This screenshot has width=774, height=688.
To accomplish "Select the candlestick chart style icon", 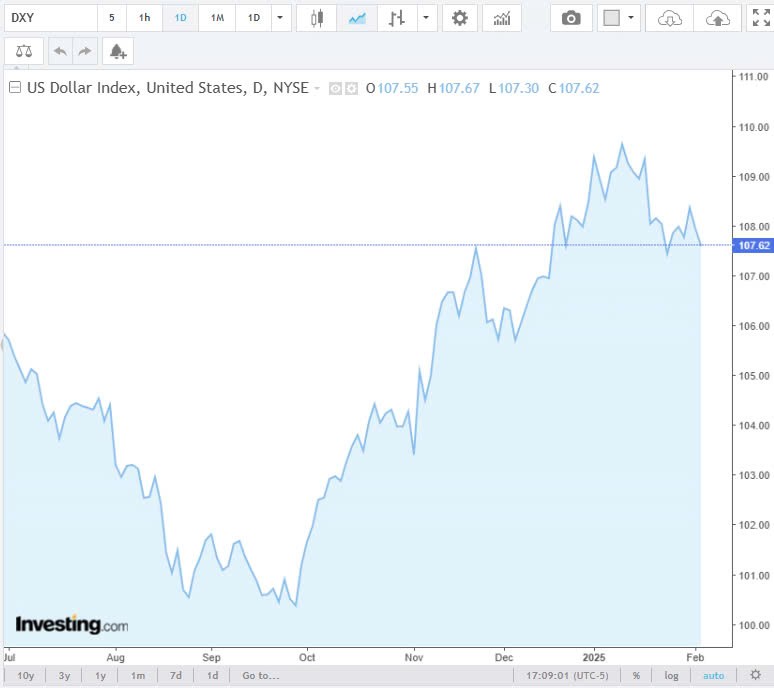I will 317,18.
